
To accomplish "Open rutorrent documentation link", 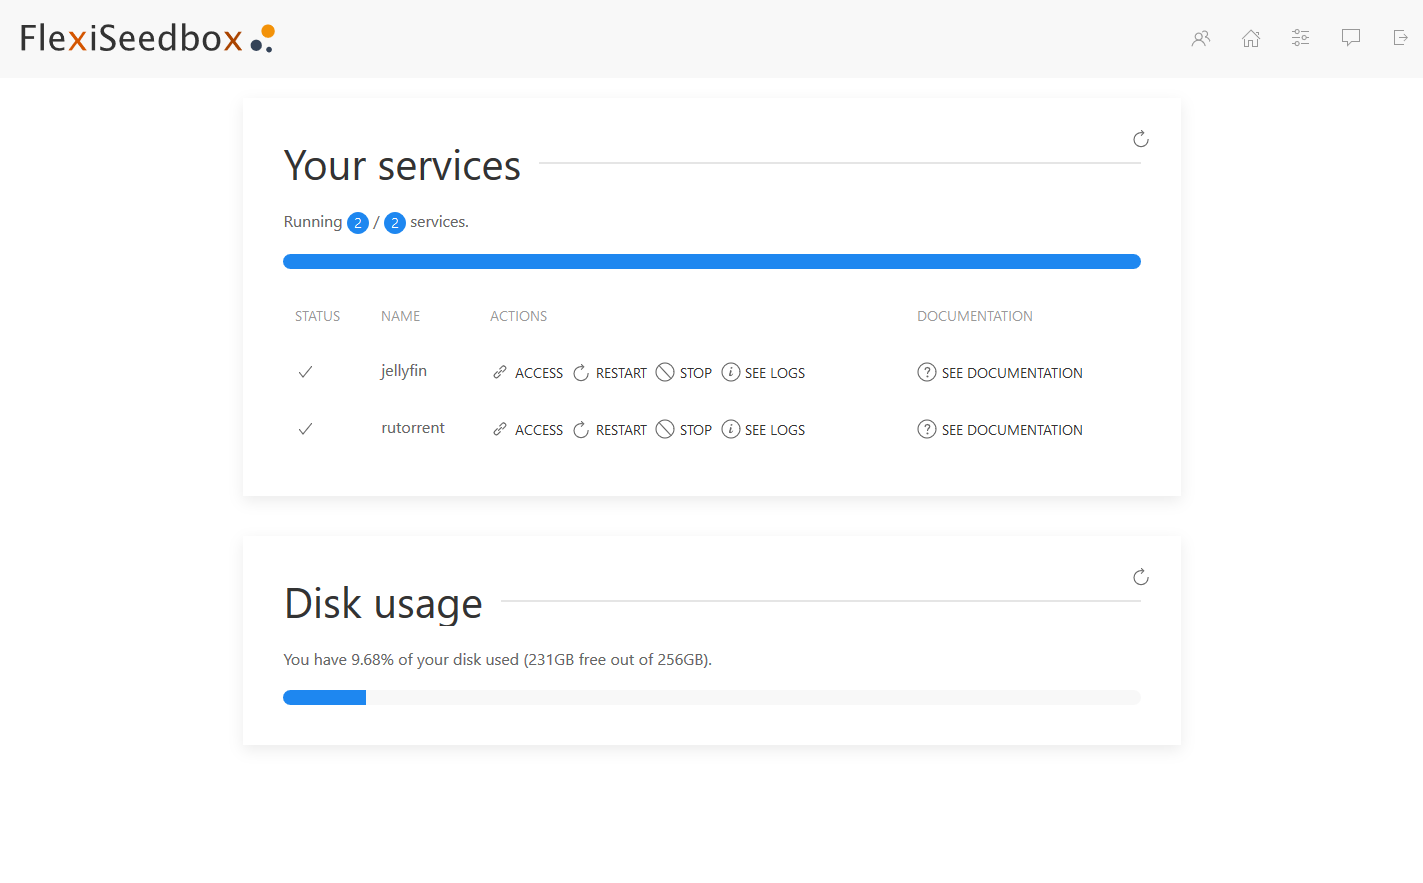I will 1000,430.
